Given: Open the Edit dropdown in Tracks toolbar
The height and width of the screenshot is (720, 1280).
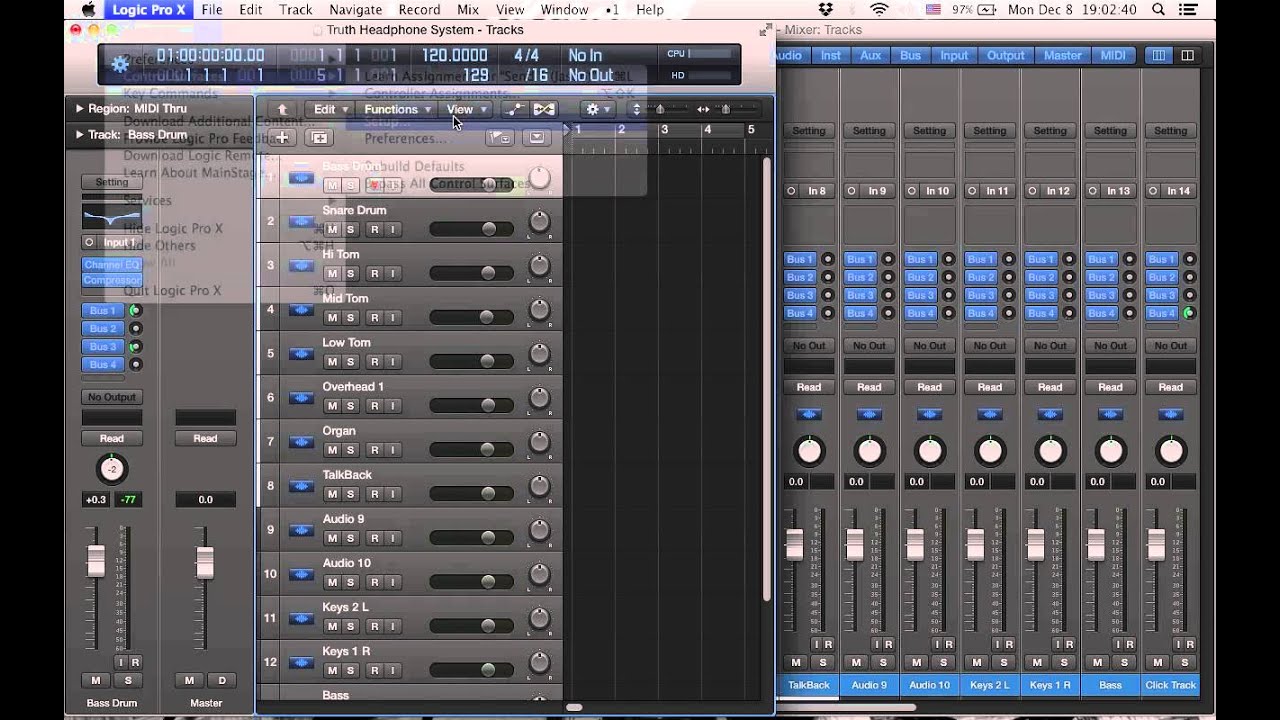Looking at the screenshot, I should click(x=331, y=109).
